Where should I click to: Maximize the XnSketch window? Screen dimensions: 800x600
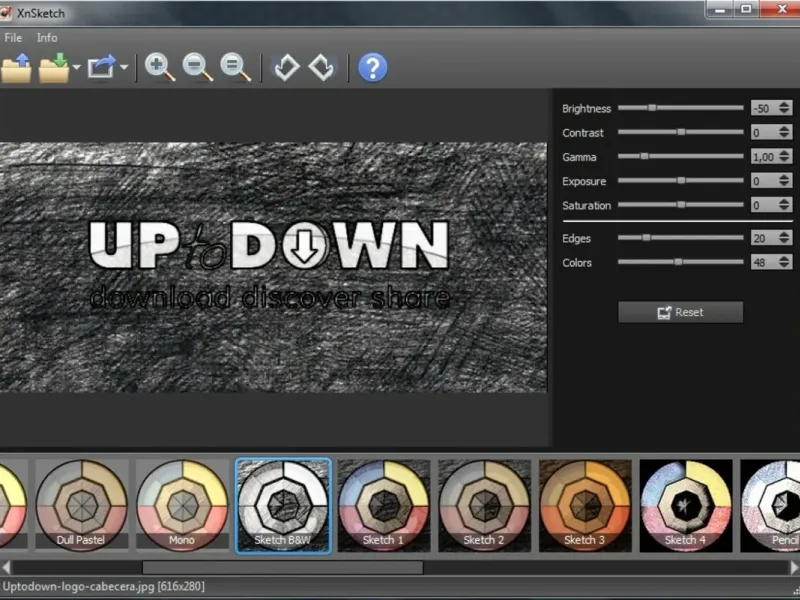pyautogui.click(x=746, y=9)
